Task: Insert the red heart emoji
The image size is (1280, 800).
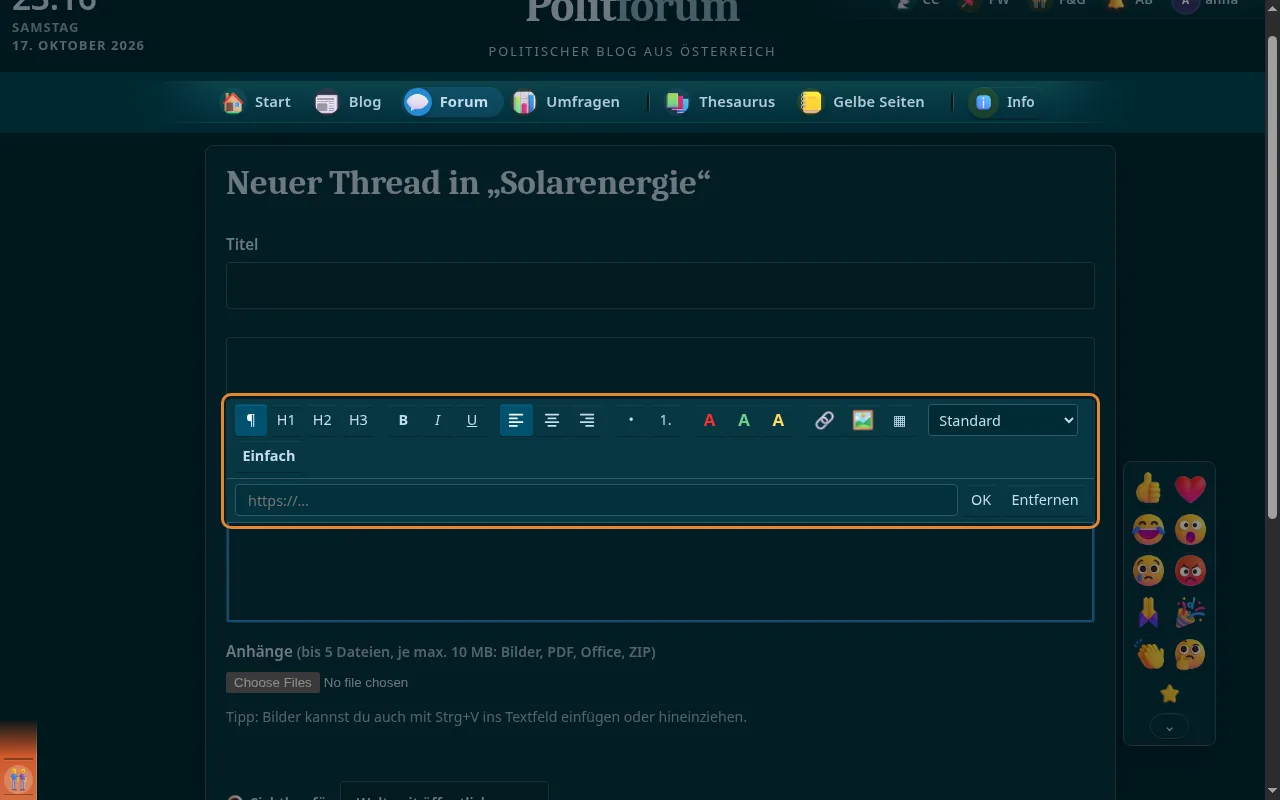Action: [x=1190, y=488]
